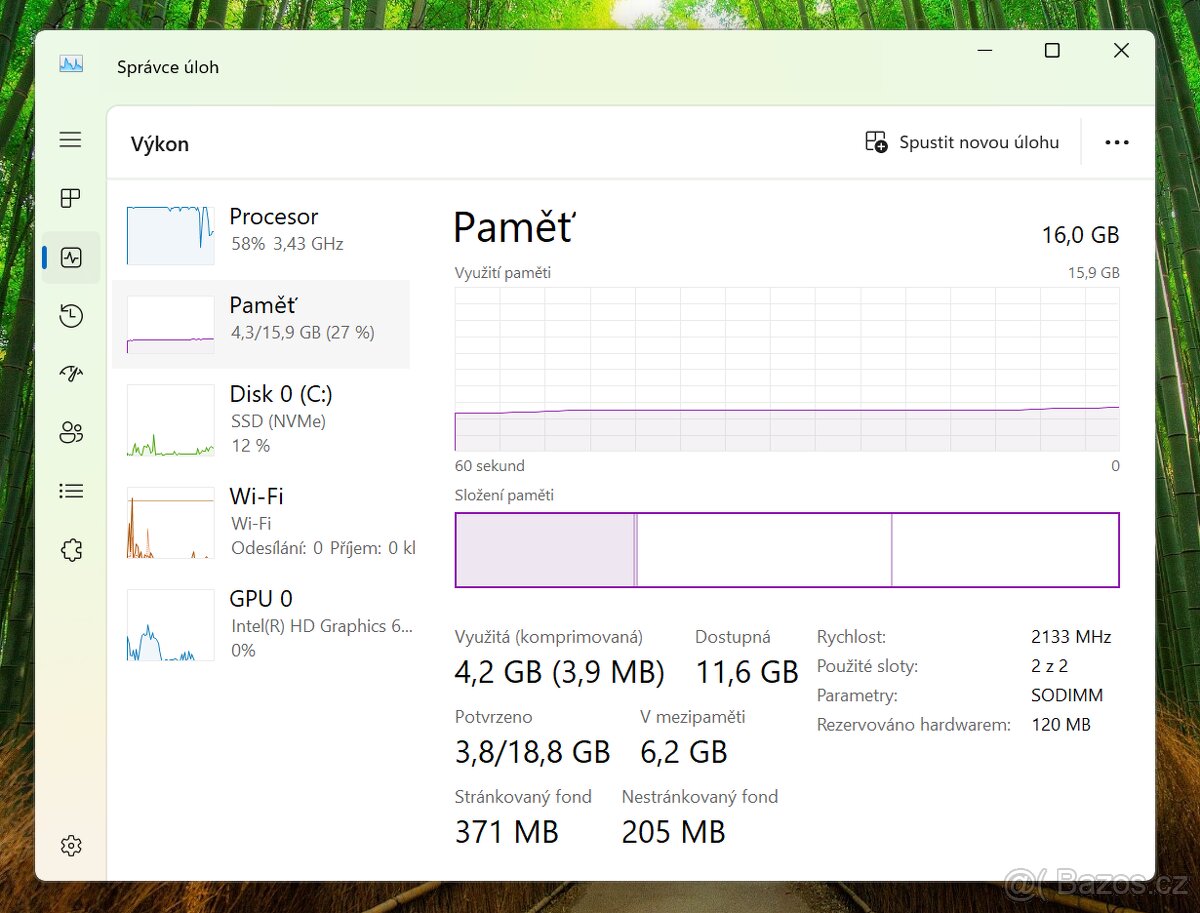The height and width of the screenshot is (913, 1200).
Task: Maximize the Správce úloh window
Action: click(x=1052, y=51)
